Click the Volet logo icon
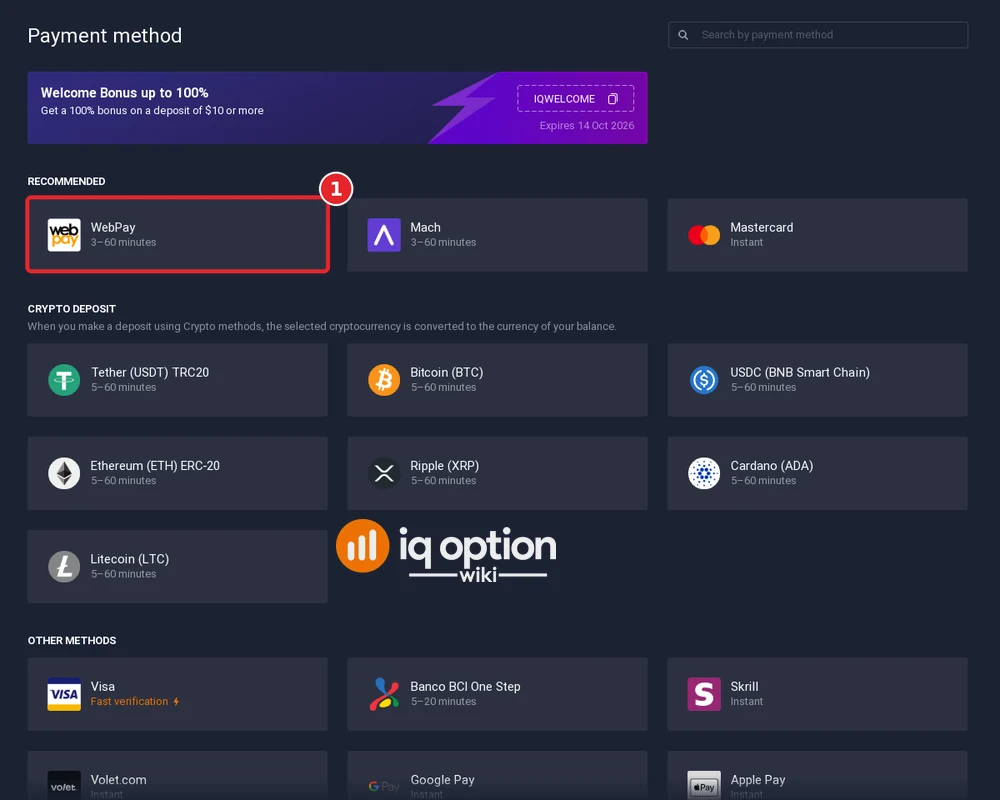1000x800 pixels. pos(64,786)
